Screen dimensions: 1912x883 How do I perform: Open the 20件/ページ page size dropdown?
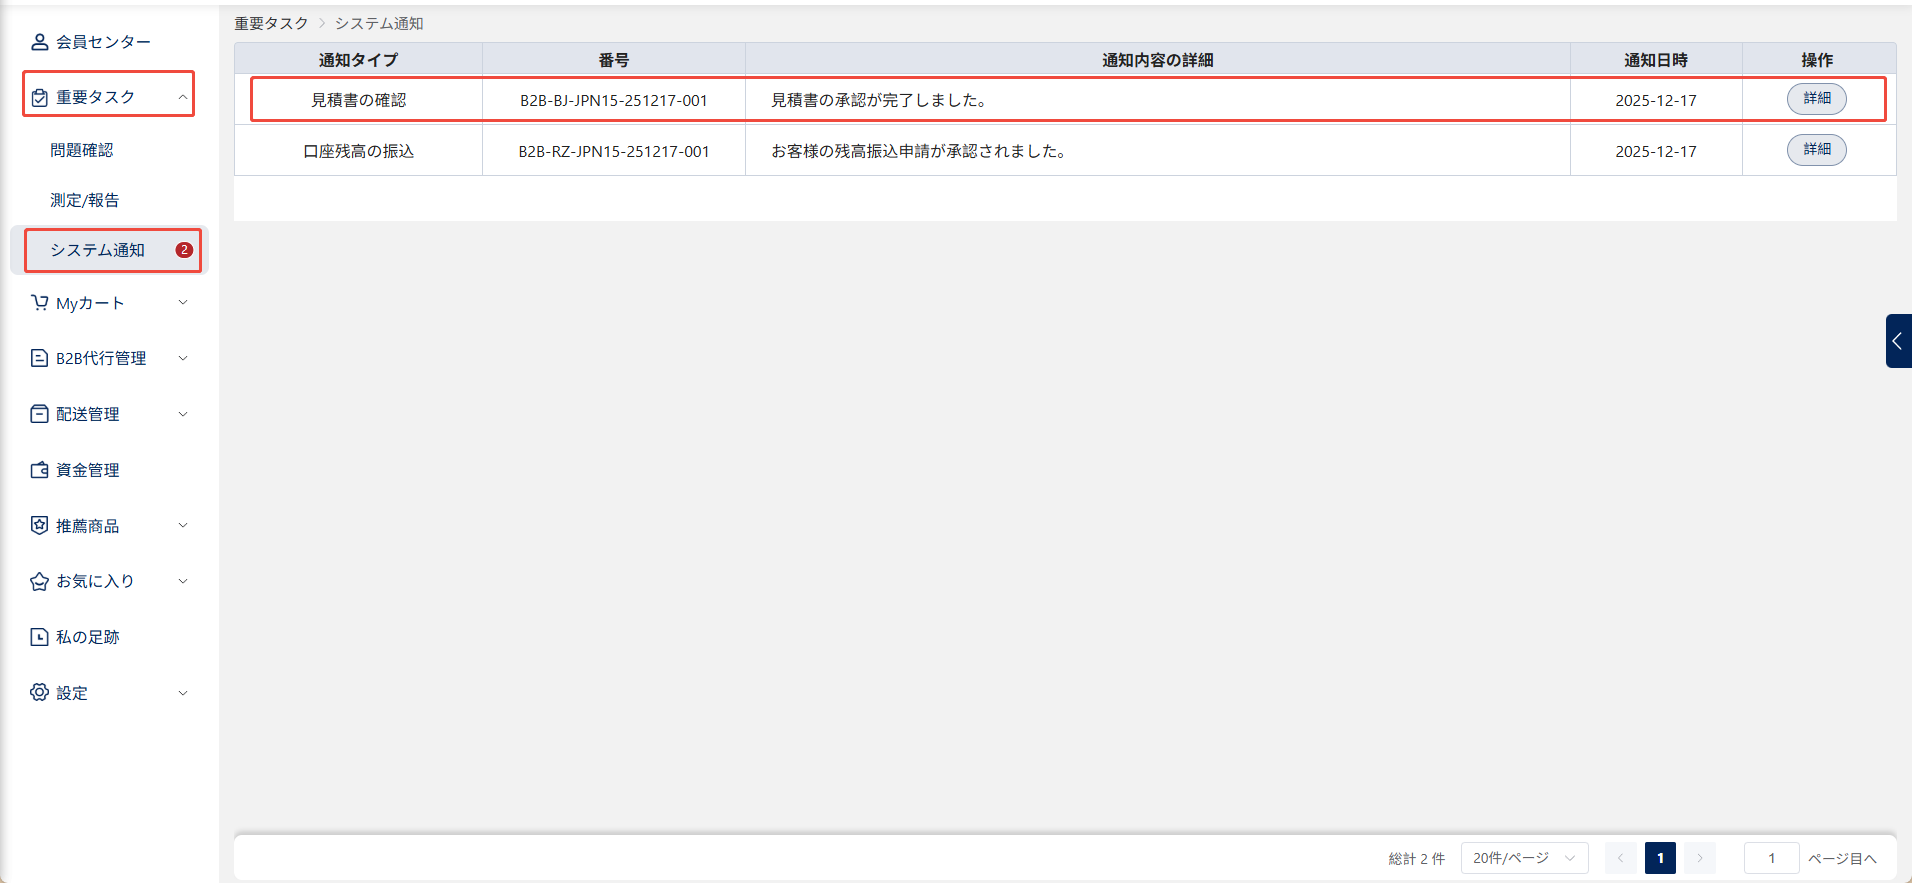pyautogui.click(x=1524, y=858)
